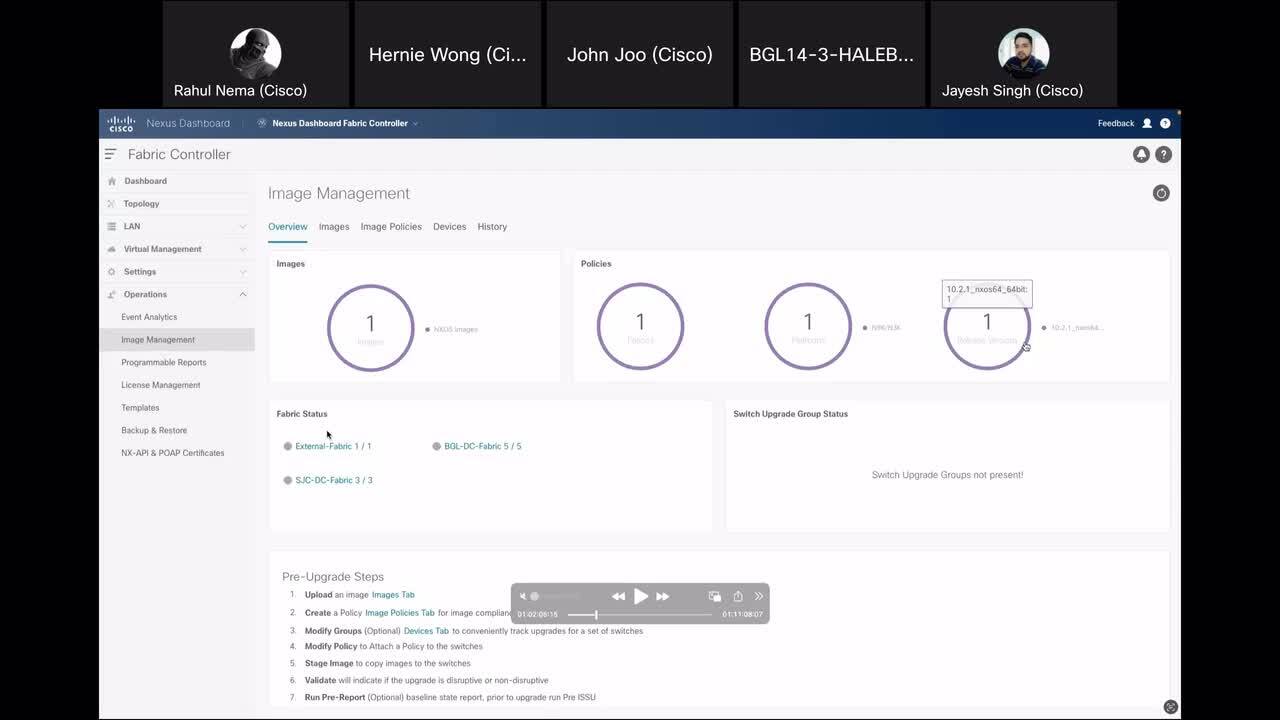Open NX-API & POAP Certificates
Image resolution: width=1280 pixels, height=720 pixels.
pos(173,453)
